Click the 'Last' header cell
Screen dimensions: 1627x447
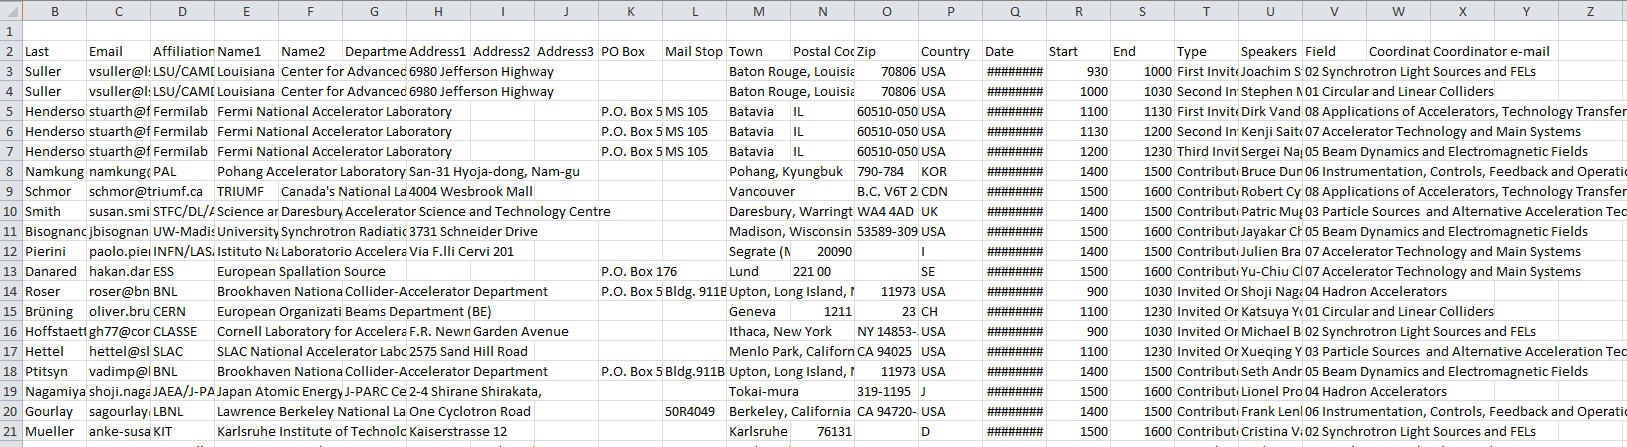point(54,51)
